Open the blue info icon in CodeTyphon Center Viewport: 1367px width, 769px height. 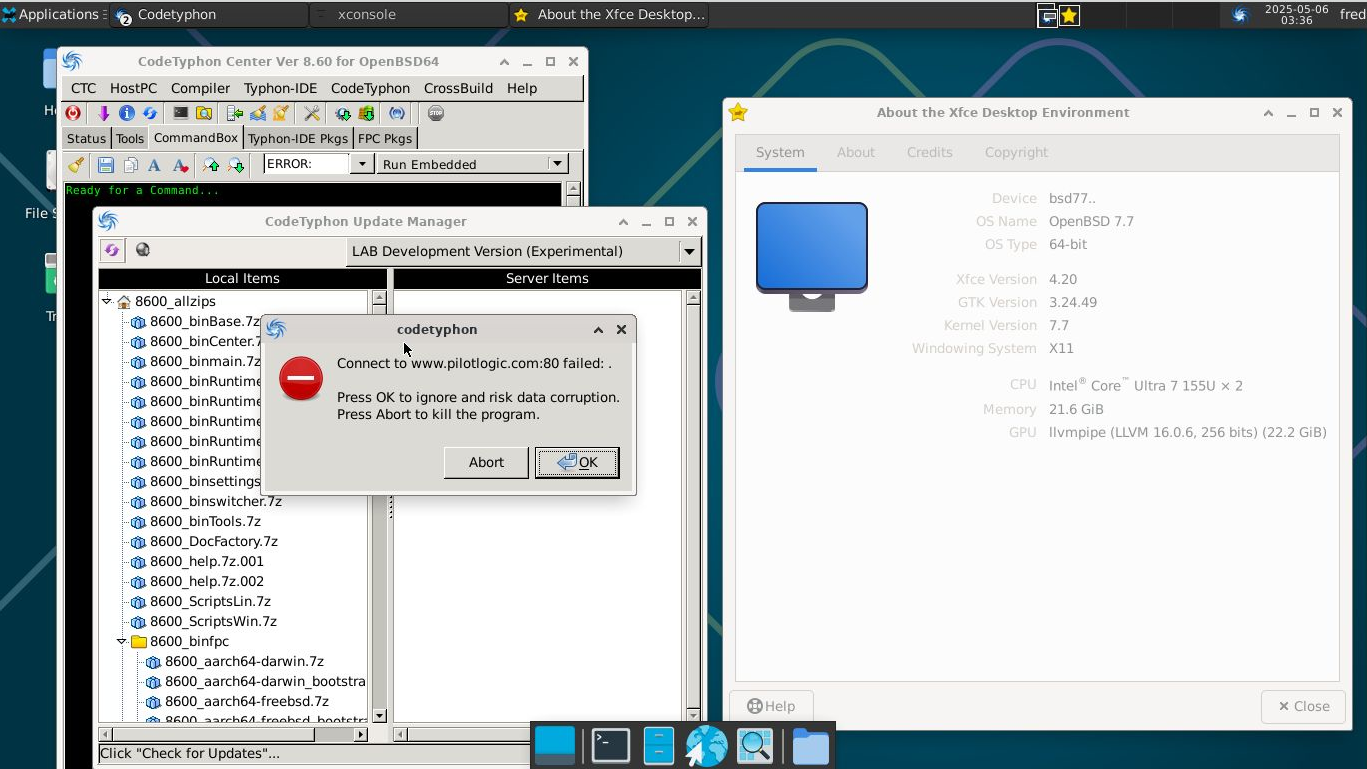[x=126, y=113]
